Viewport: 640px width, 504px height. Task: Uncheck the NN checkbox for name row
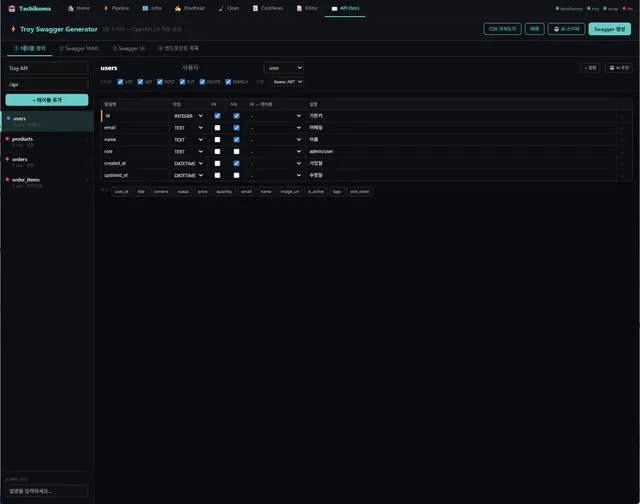[236, 140]
